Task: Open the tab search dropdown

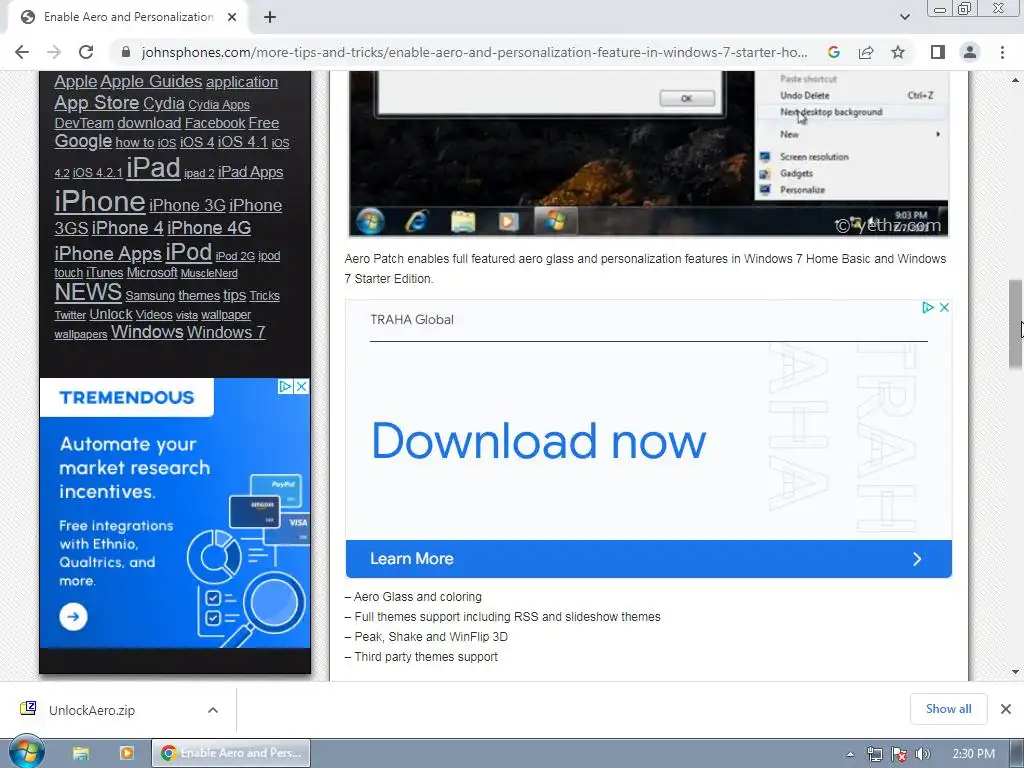Action: pyautogui.click(x=904, y=18)
